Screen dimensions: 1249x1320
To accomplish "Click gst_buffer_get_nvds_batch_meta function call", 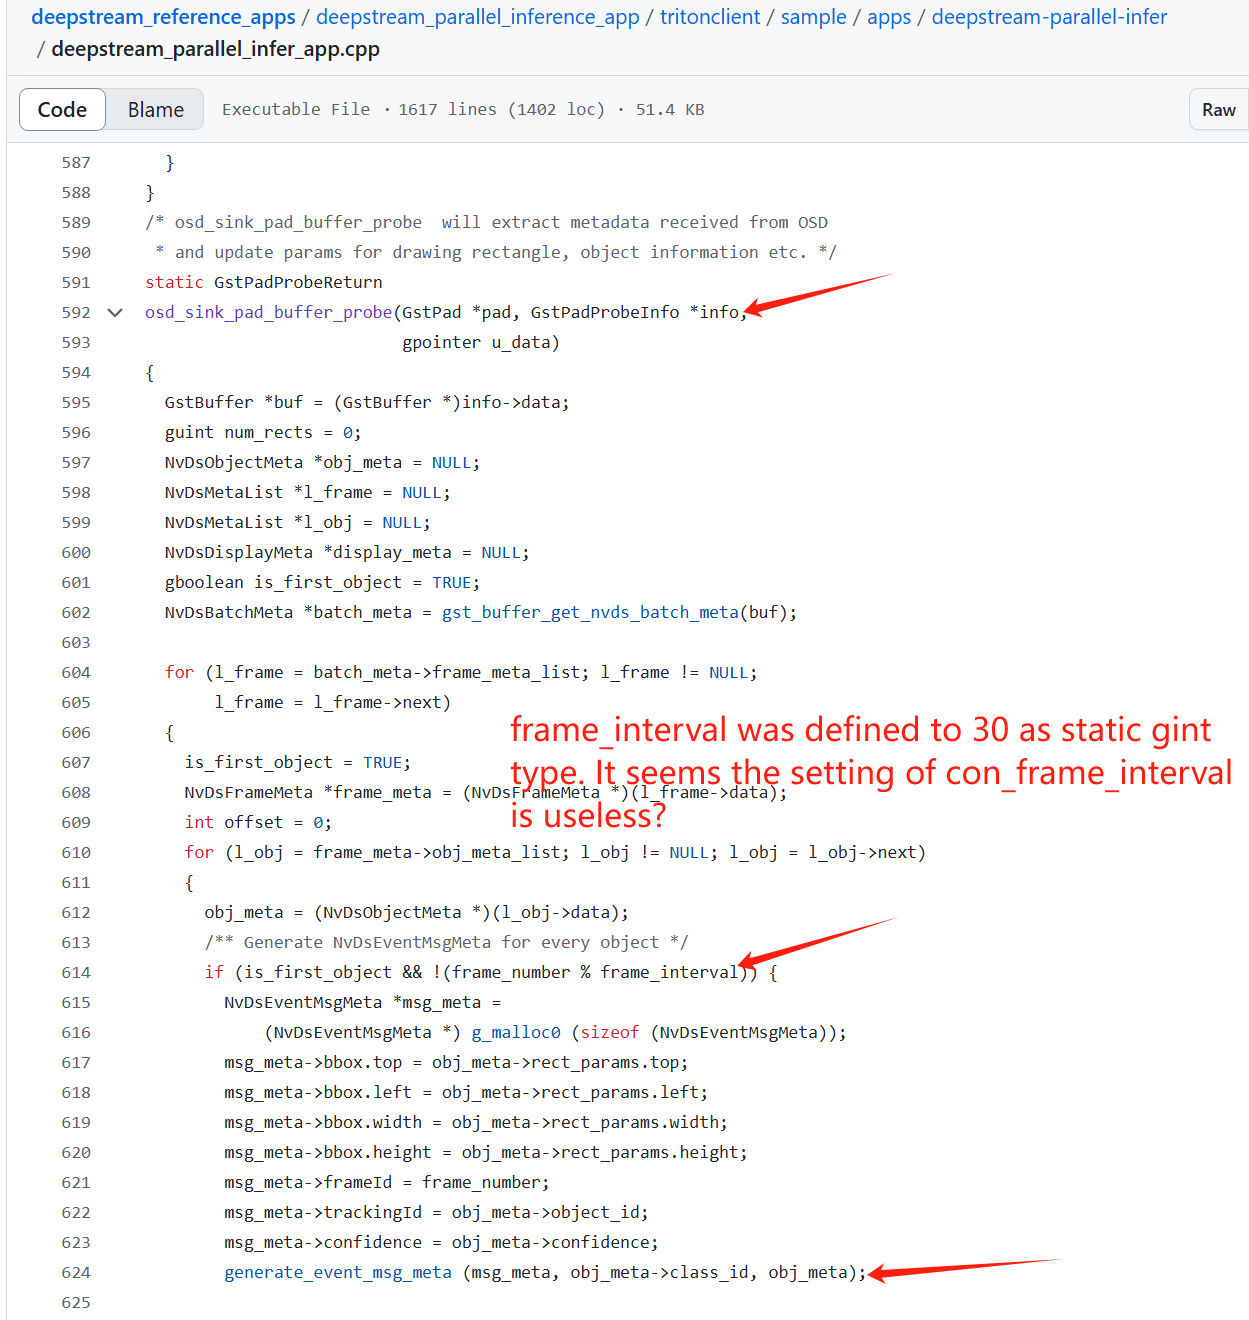I will [591, 613].
